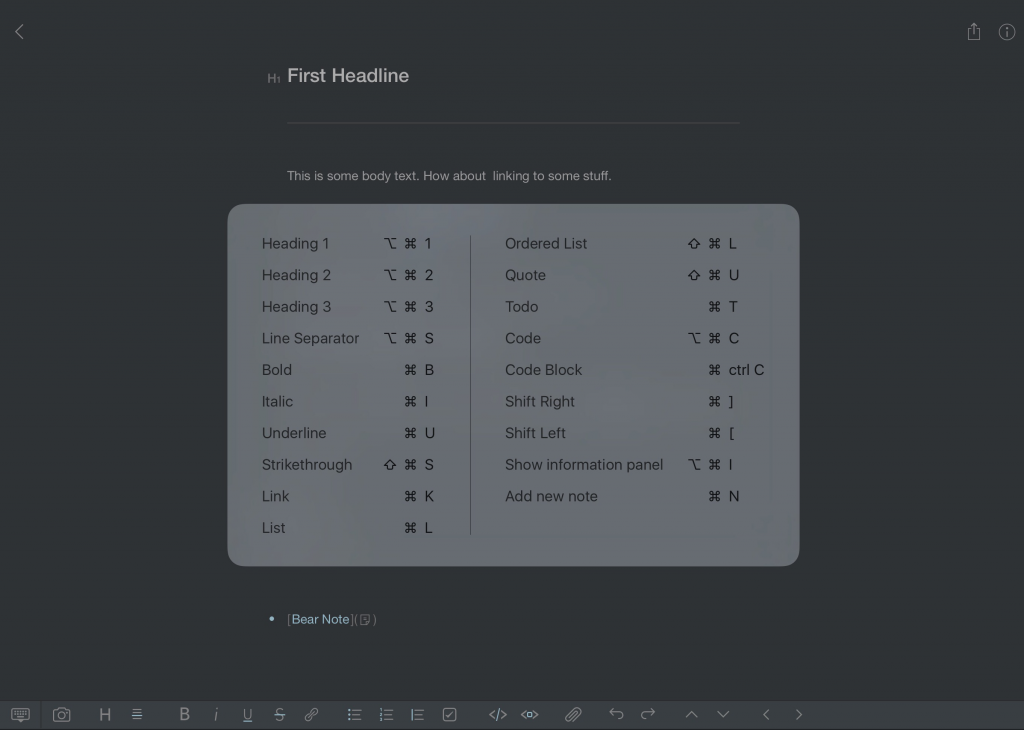
Task: Click the Add new note shortcut entry
Action: click(622, 496)
